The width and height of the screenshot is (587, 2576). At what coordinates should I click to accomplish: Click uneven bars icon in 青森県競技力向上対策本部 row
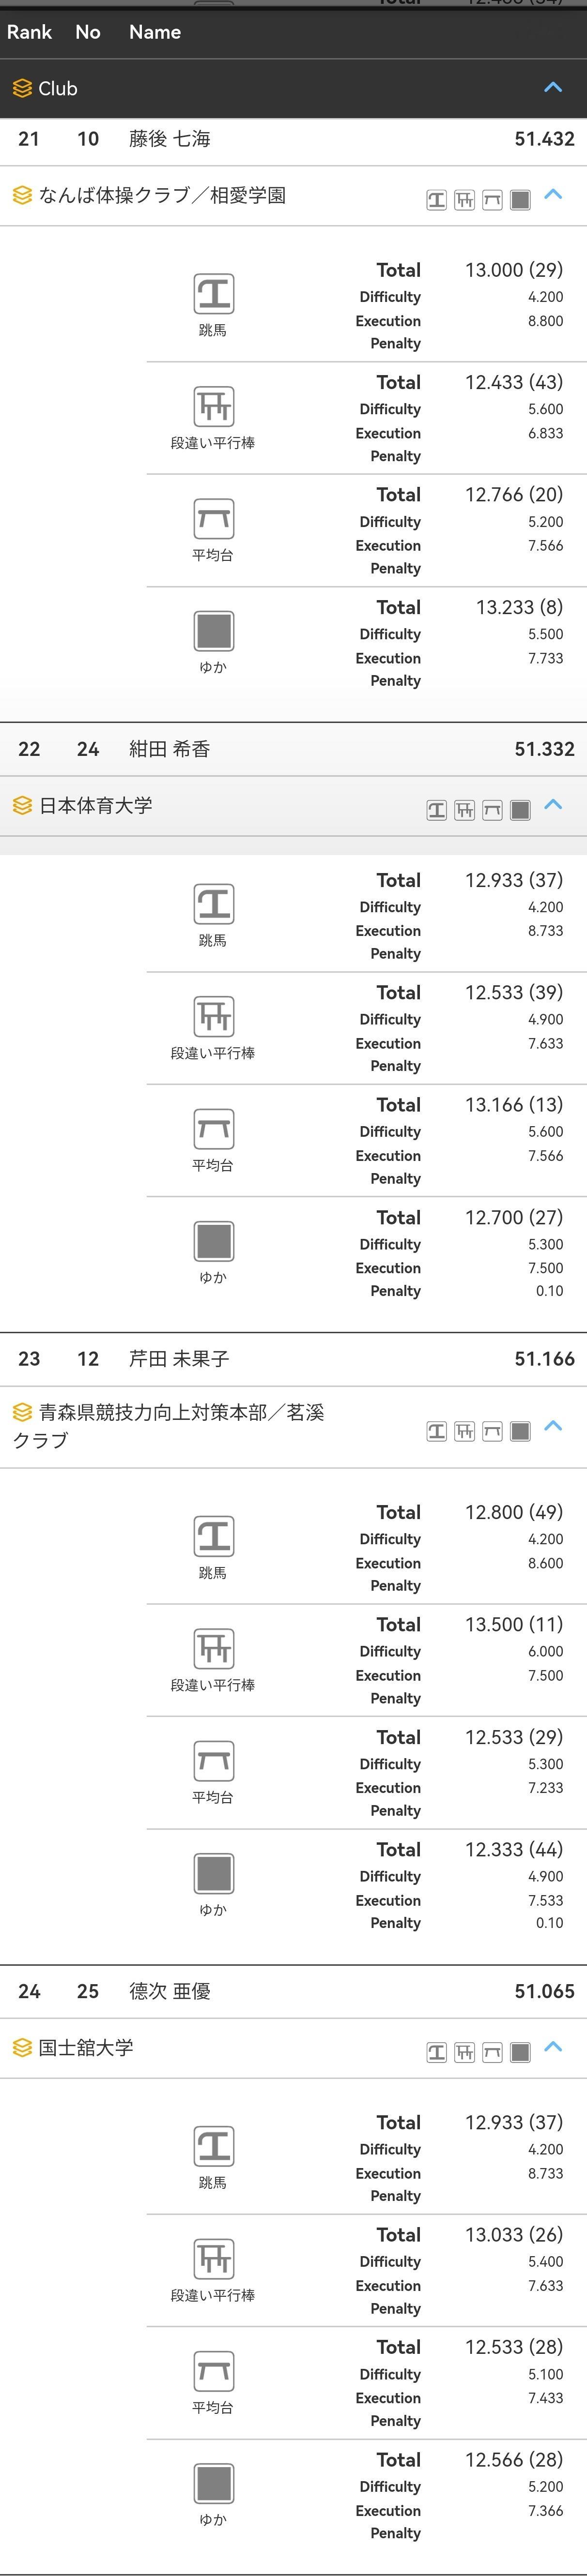tap(465, 1431)
